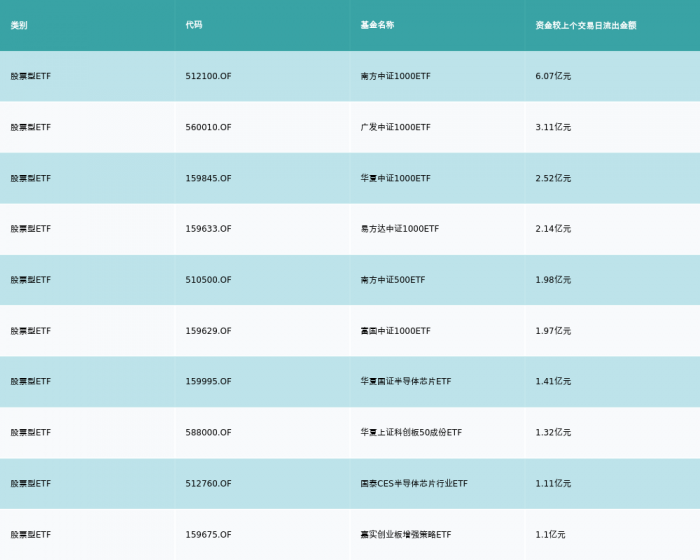Click 股票型ETF in the 159995.OF row
This screenshot has height=560, width=700.
(x=31, y=381)
